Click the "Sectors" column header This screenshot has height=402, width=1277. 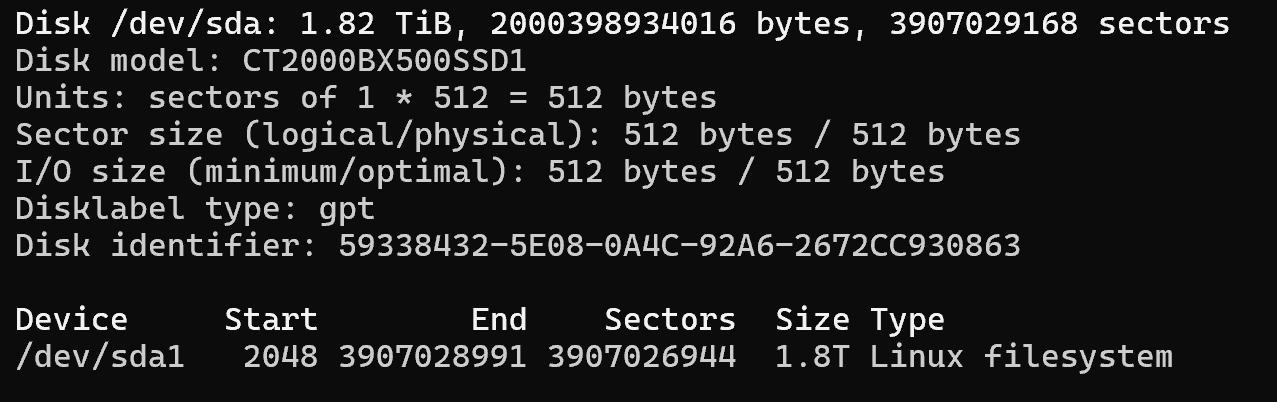pos(670,319)
